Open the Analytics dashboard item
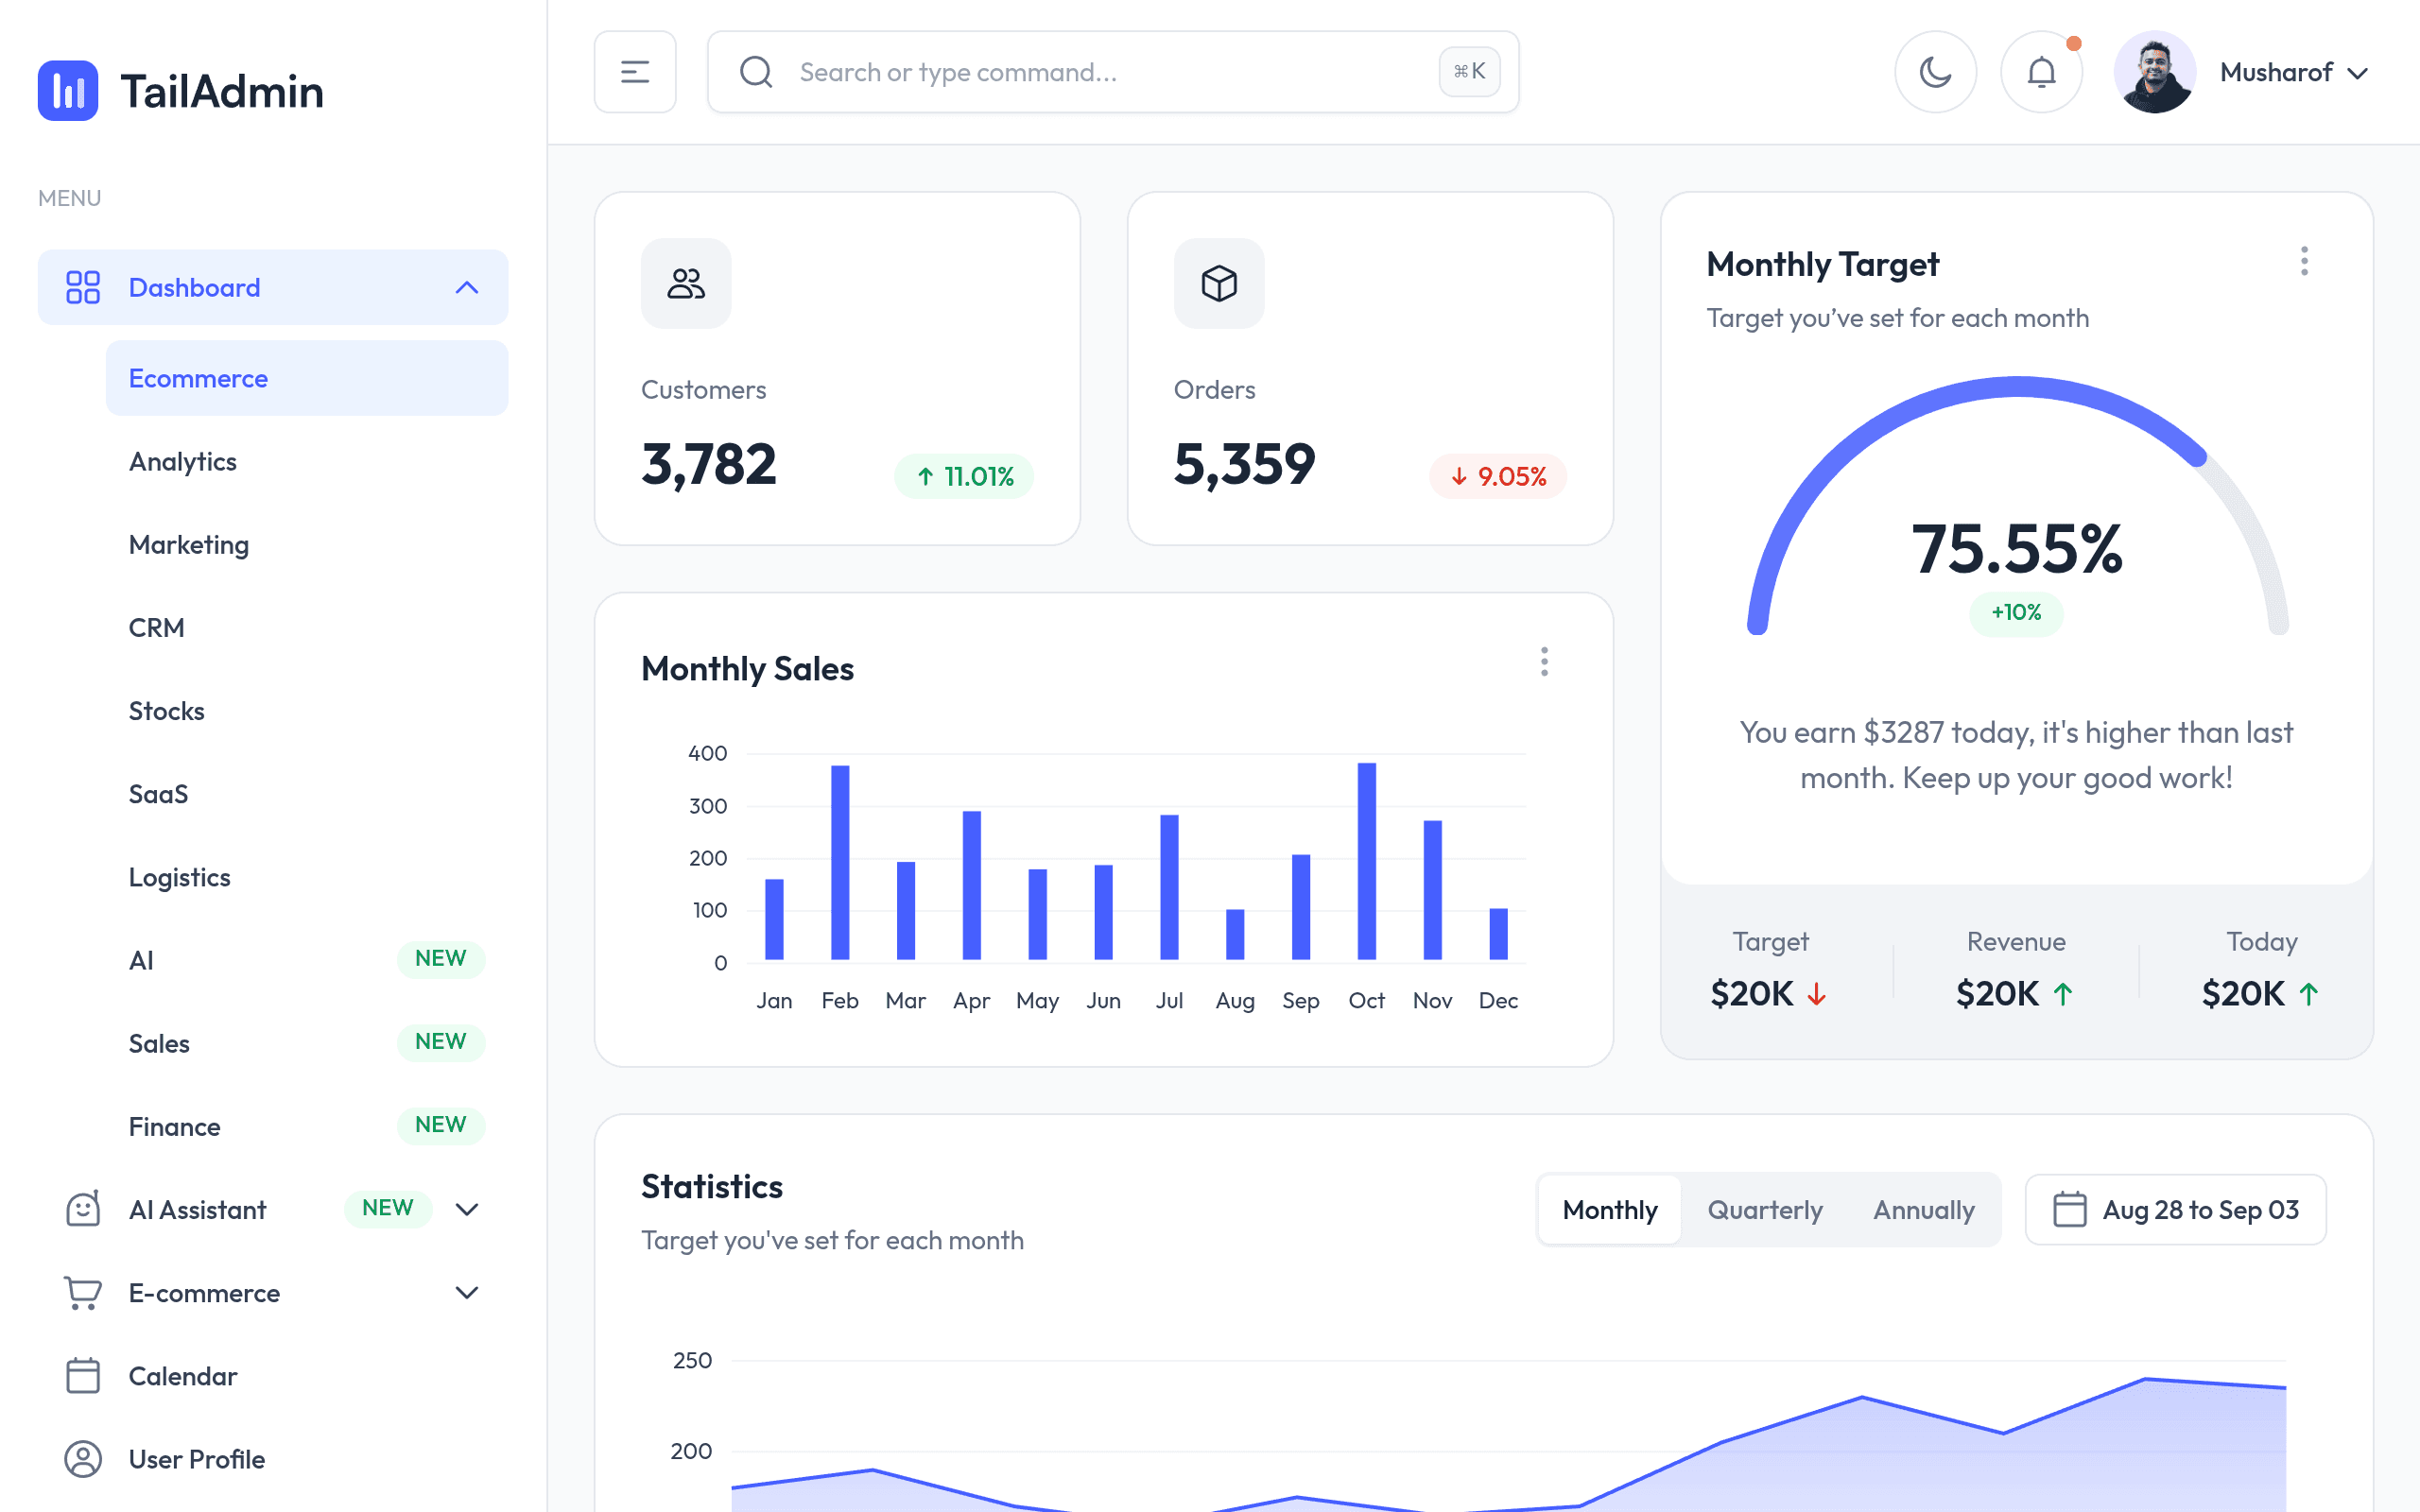The image size is (2420, 1512). (x=307, y=461)
